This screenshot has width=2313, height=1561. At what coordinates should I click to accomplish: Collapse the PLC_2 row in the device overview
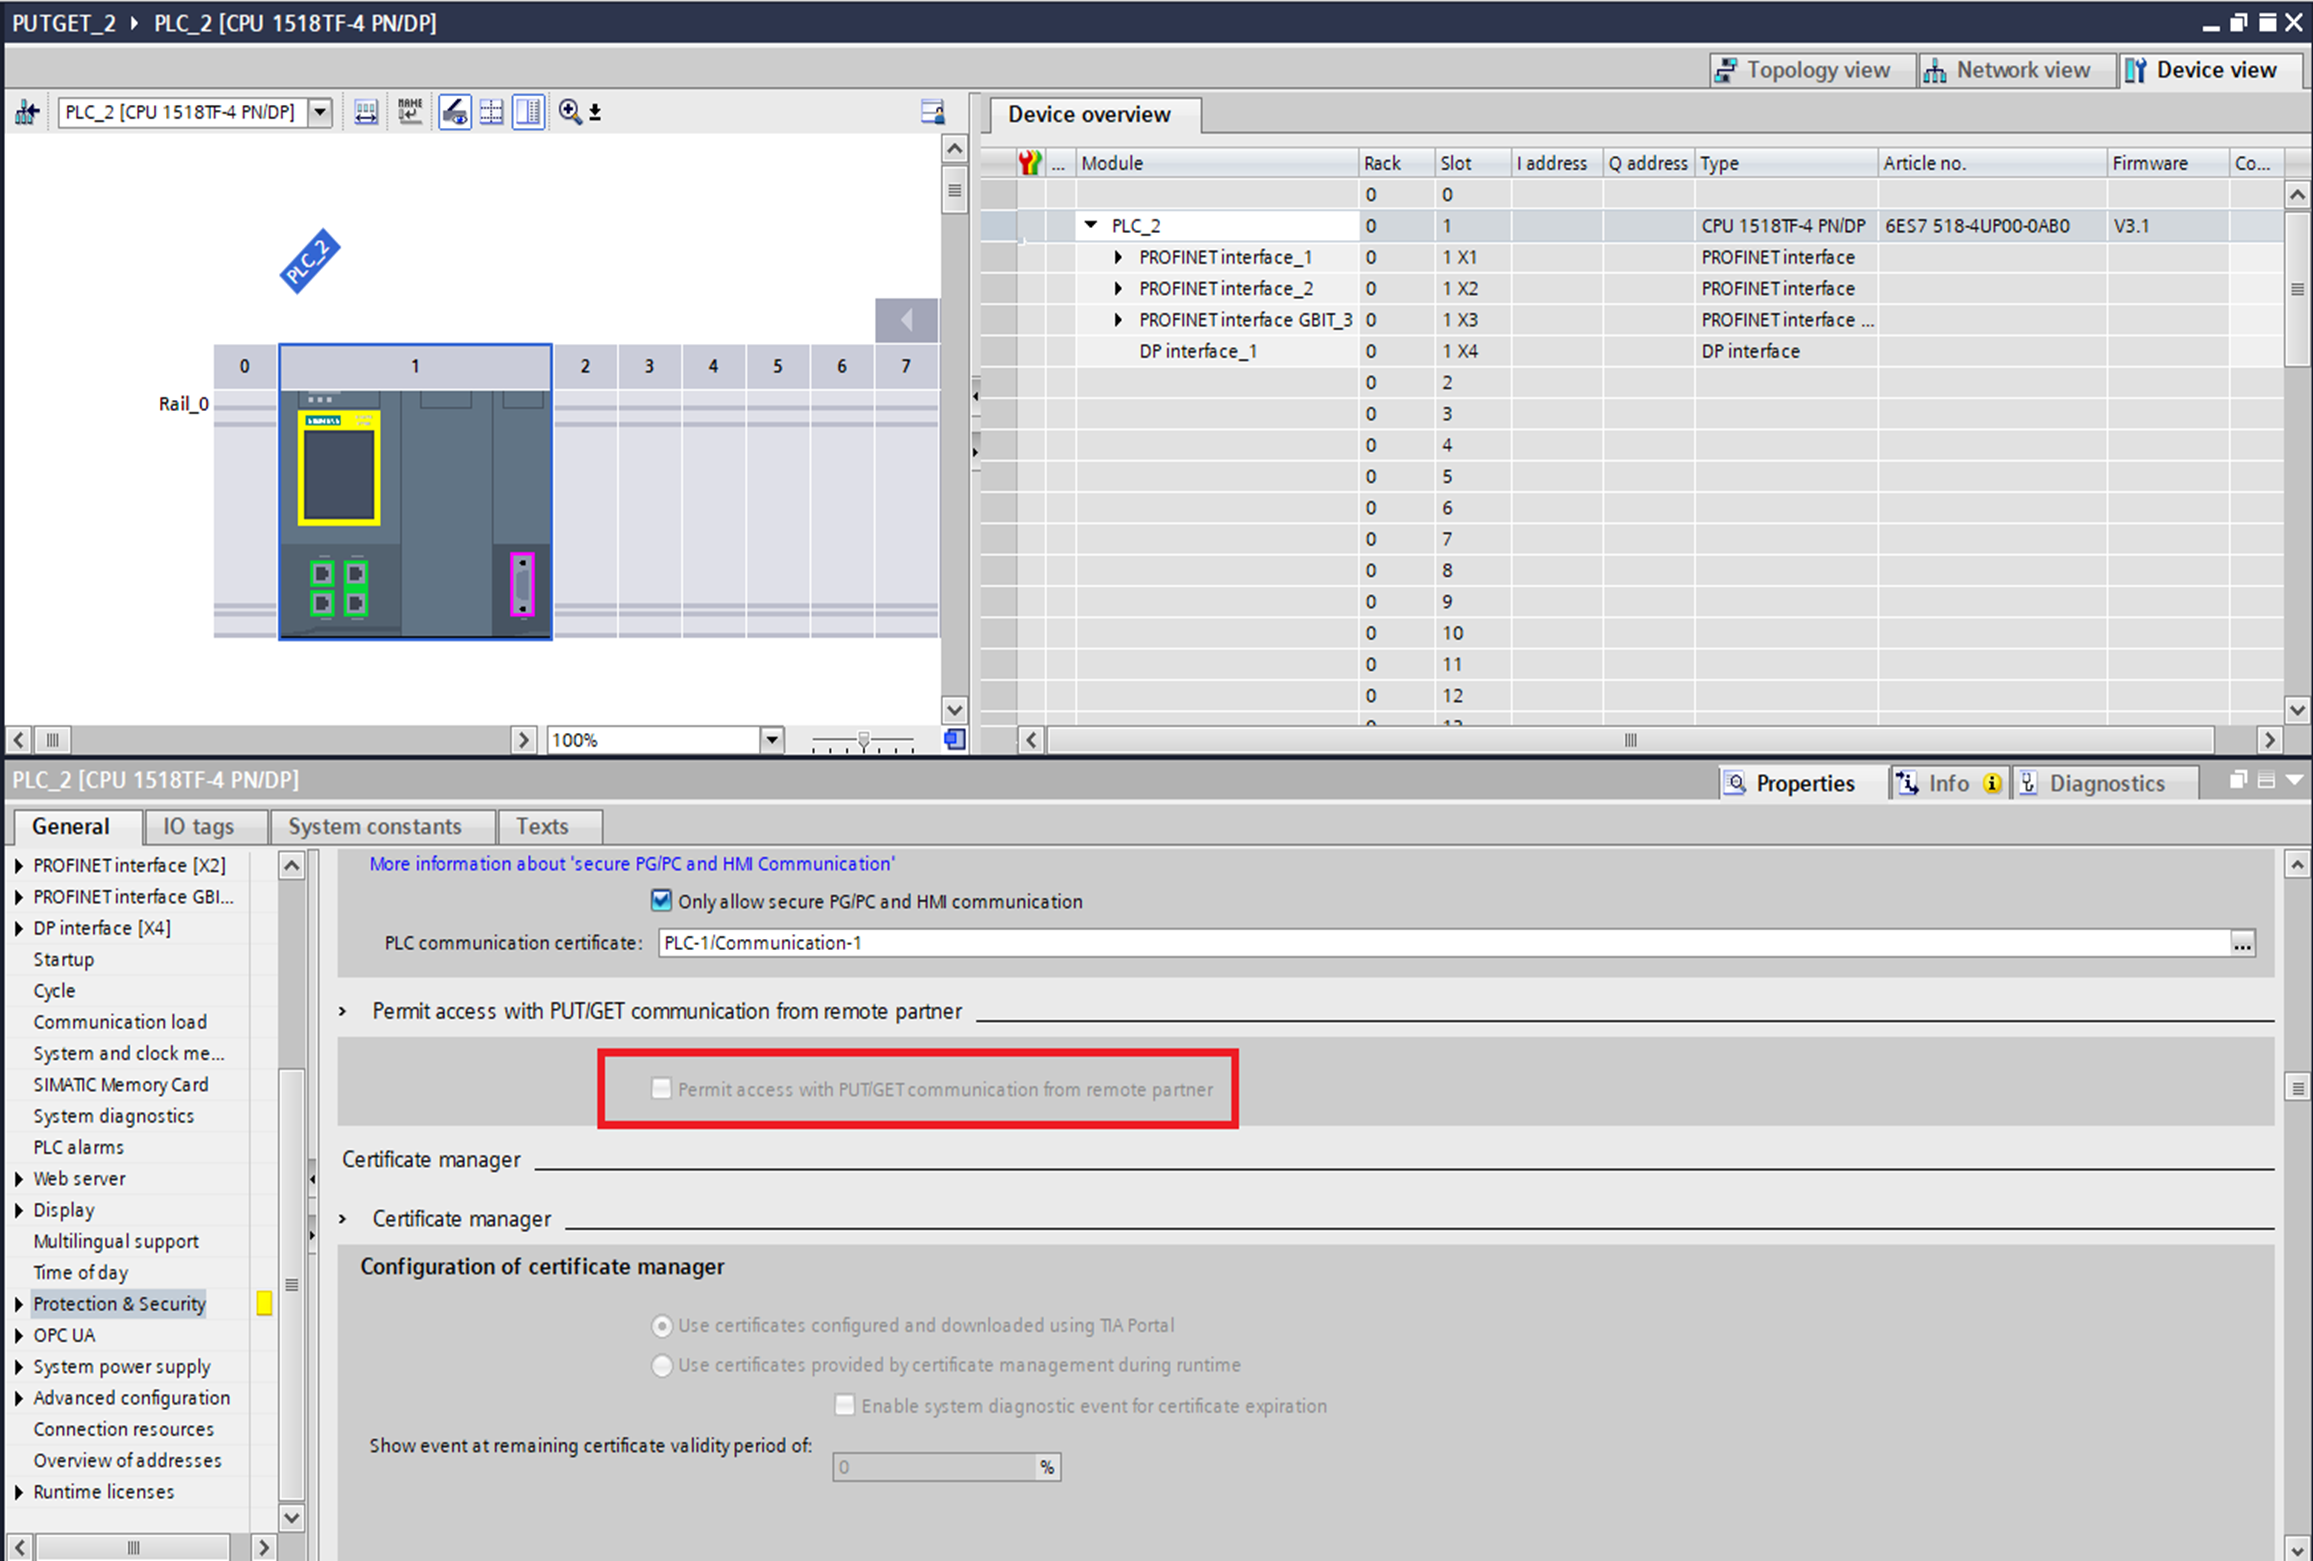1092,226
